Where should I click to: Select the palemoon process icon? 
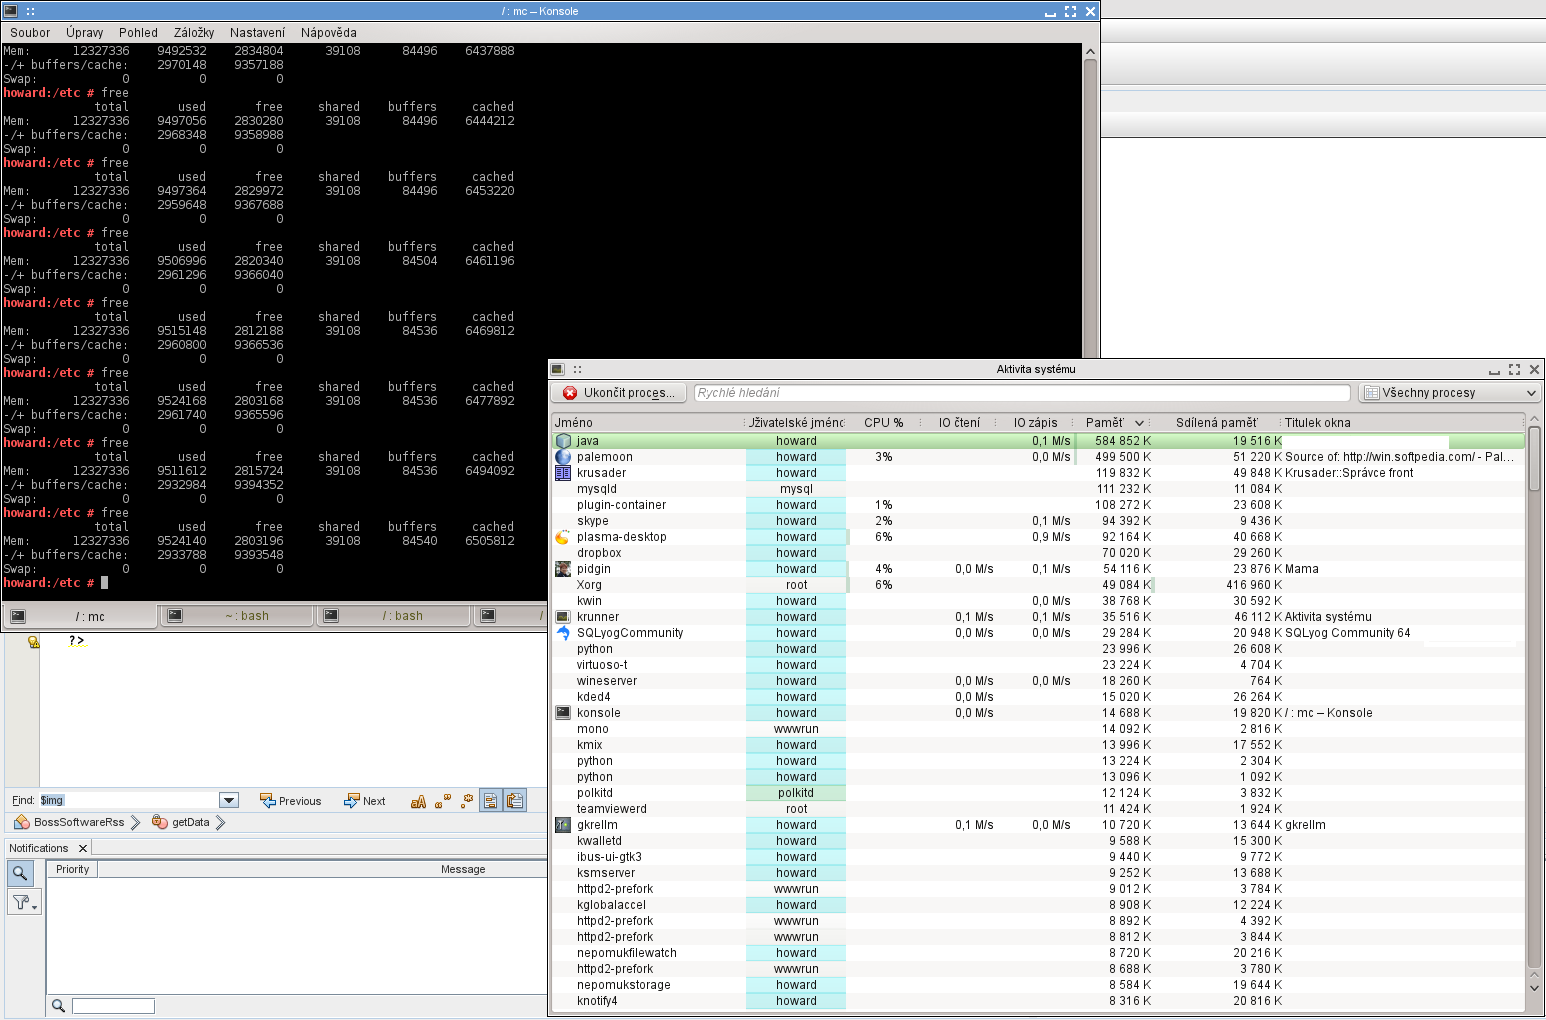coord(563,457)
